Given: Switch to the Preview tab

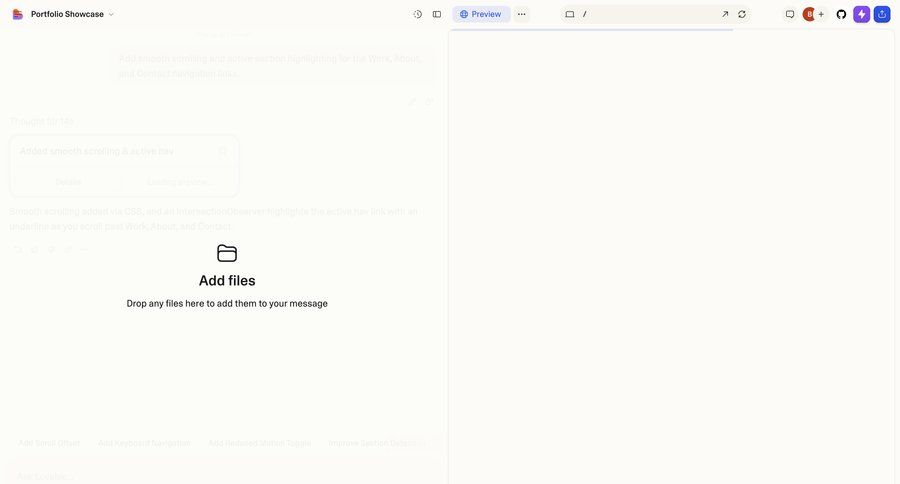Looking at the screenshot, I should click(481, 14).
